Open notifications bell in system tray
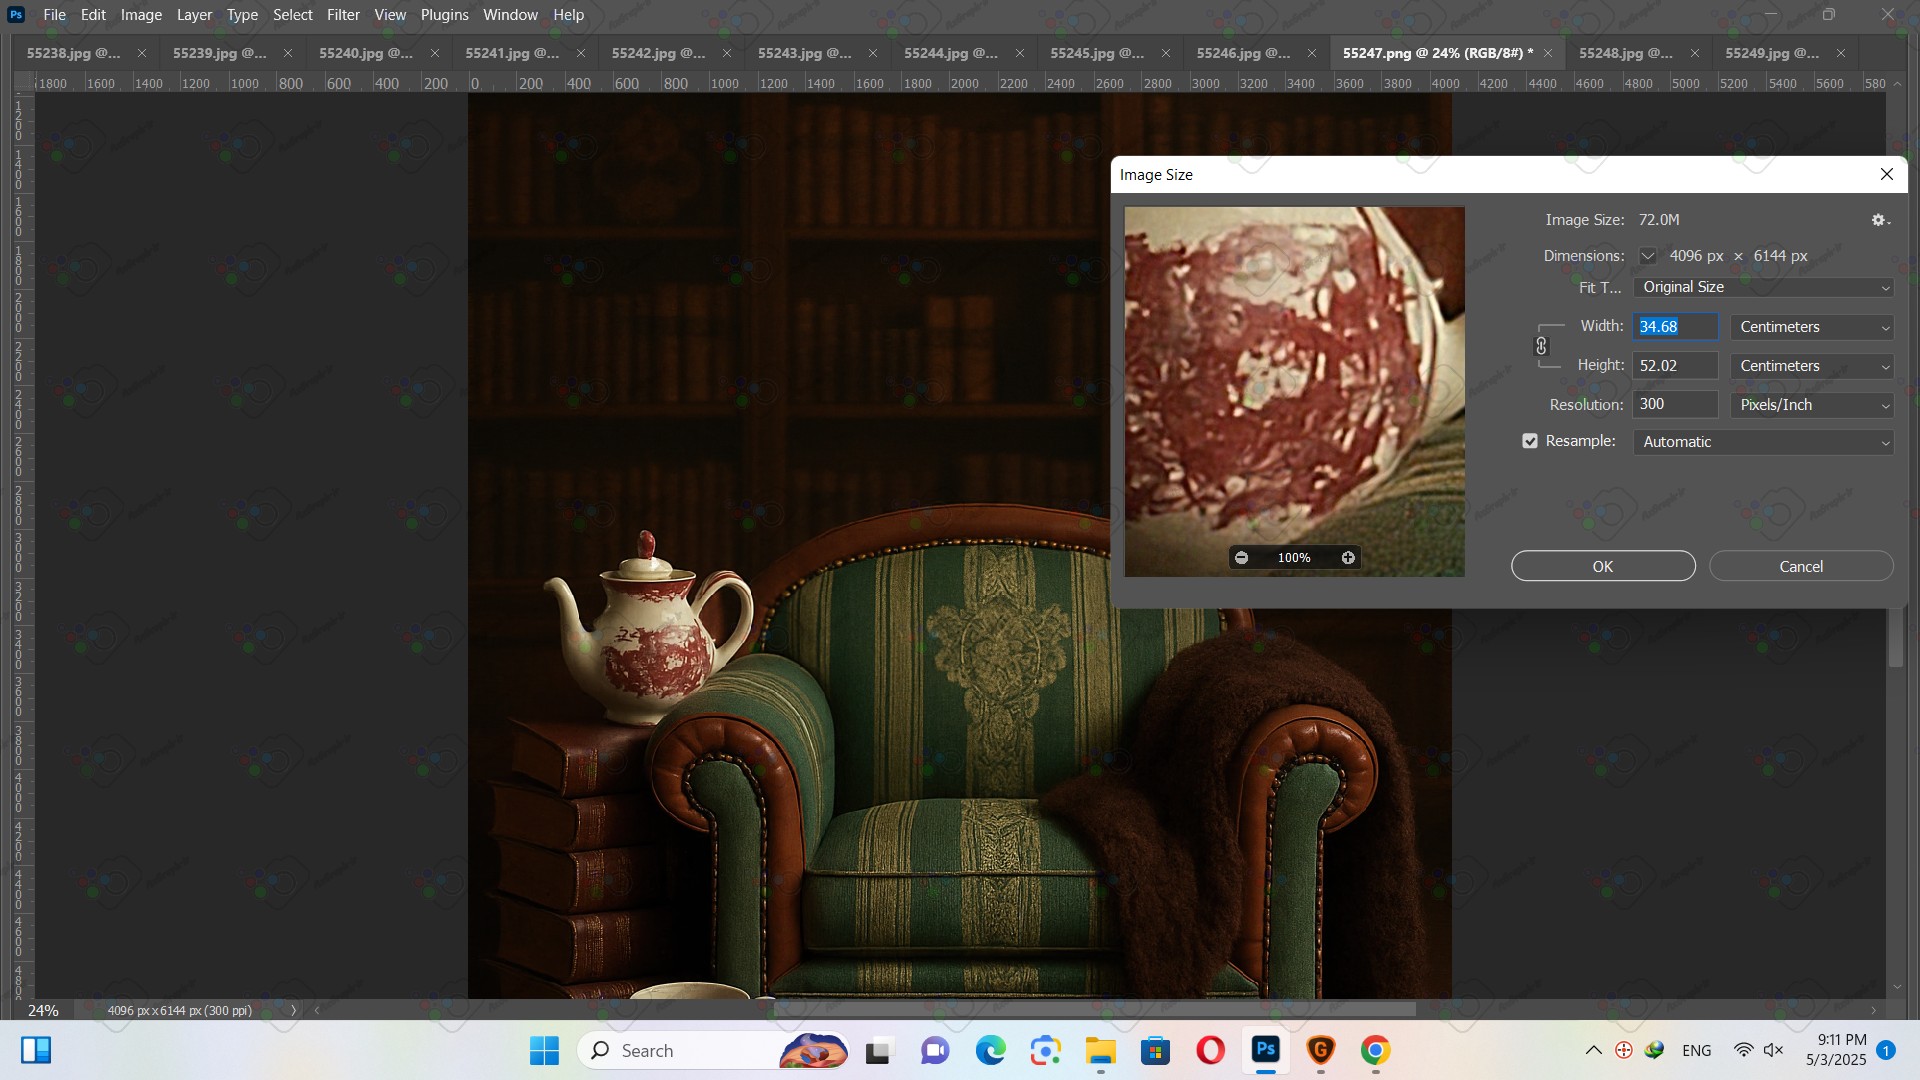This screenshot has height=1080, width=1920. pyautogui.click(x=1886, y=1051)
